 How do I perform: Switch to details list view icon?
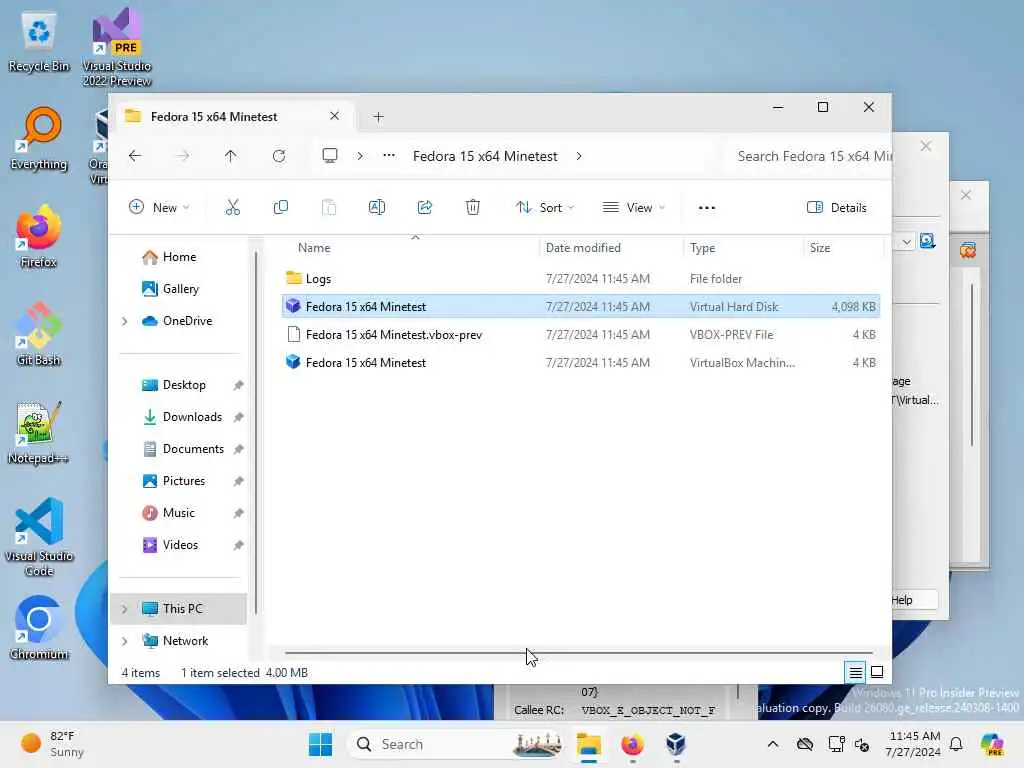pos(855,672)
